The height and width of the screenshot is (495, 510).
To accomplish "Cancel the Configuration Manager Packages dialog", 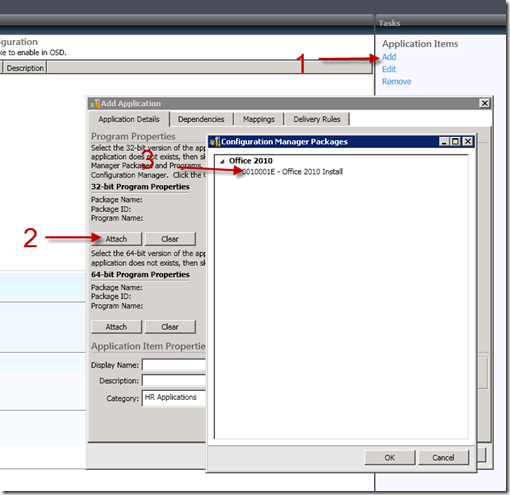I will point(443,458).
